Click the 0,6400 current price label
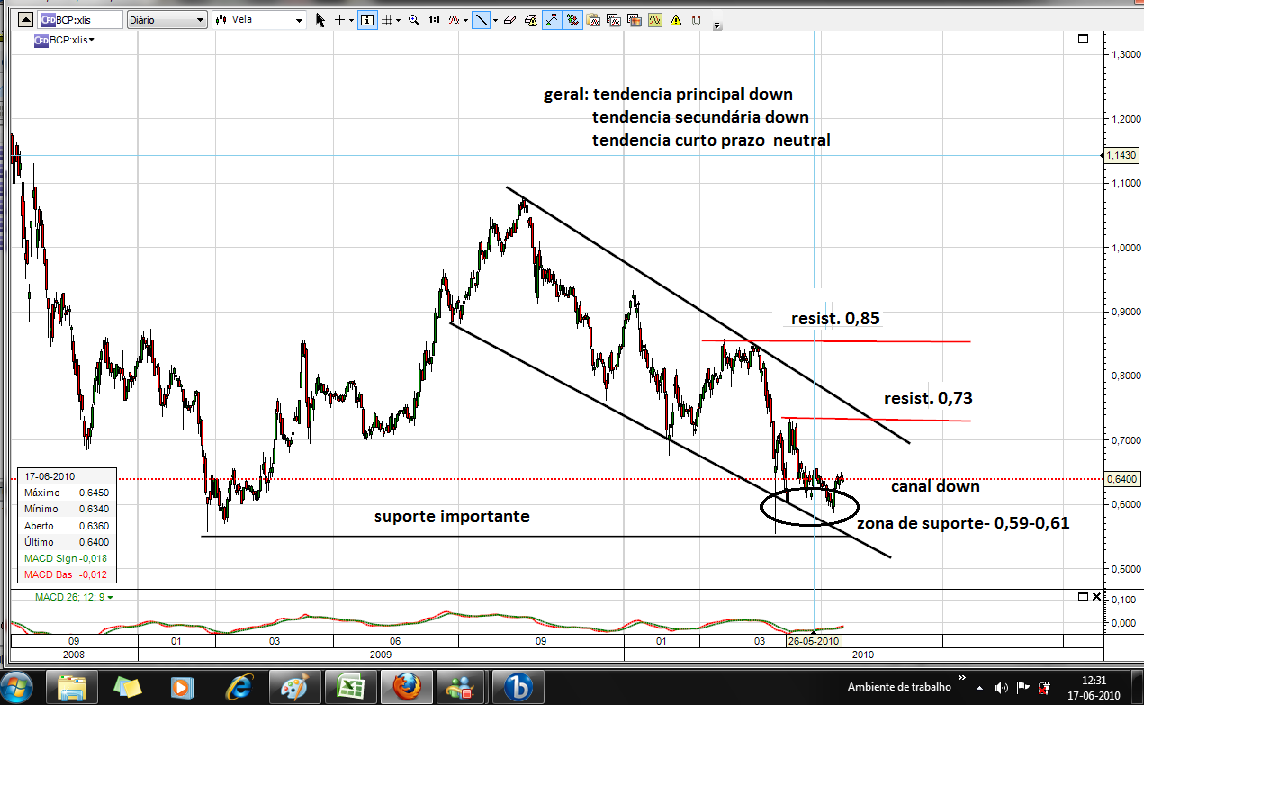Image resolution: width=1280 pixels, height=800 pixels. 1124,479
